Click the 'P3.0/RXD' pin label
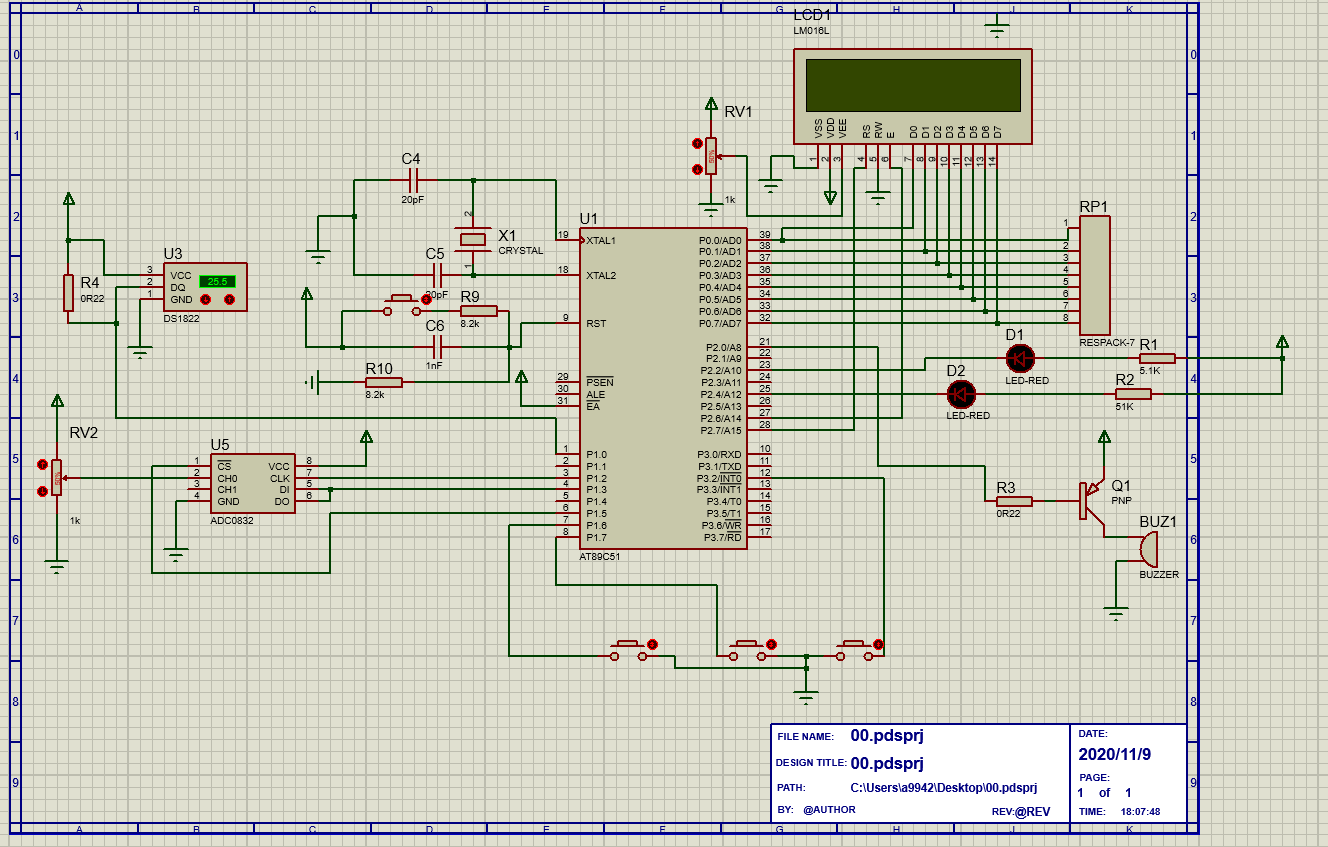 [x=719, y=454]
